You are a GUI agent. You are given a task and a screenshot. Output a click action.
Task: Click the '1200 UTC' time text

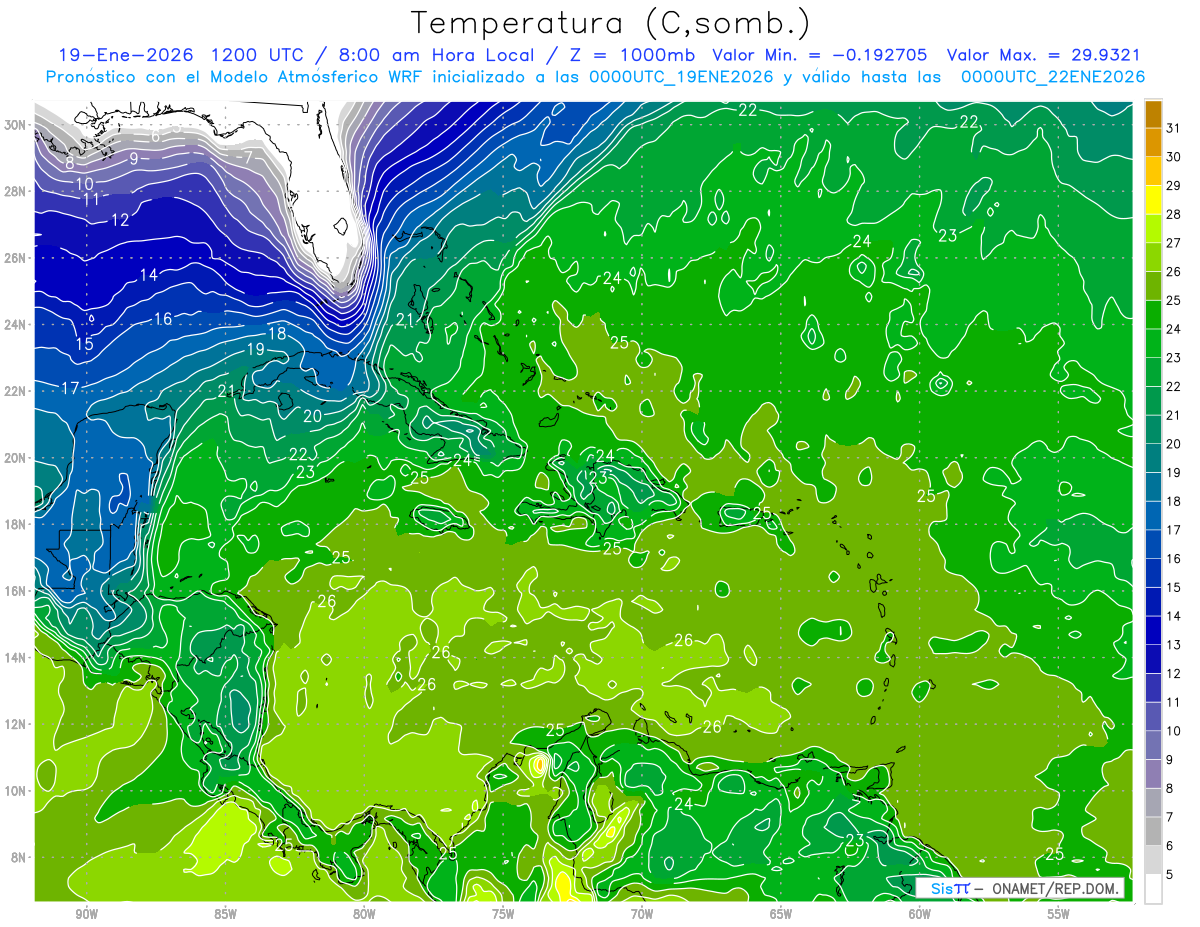pos(258,55)
